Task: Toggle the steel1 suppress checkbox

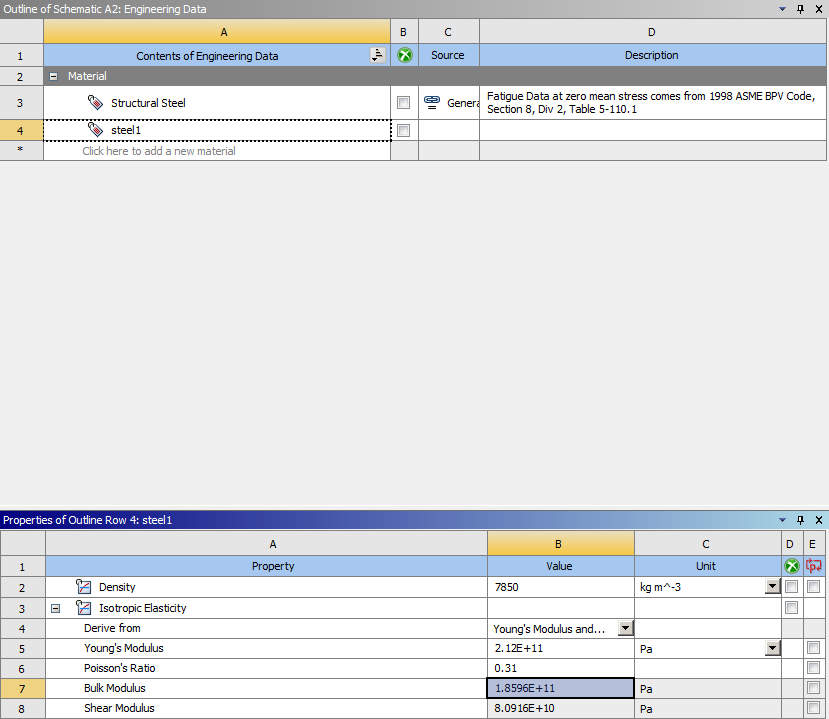Action: 403,130
